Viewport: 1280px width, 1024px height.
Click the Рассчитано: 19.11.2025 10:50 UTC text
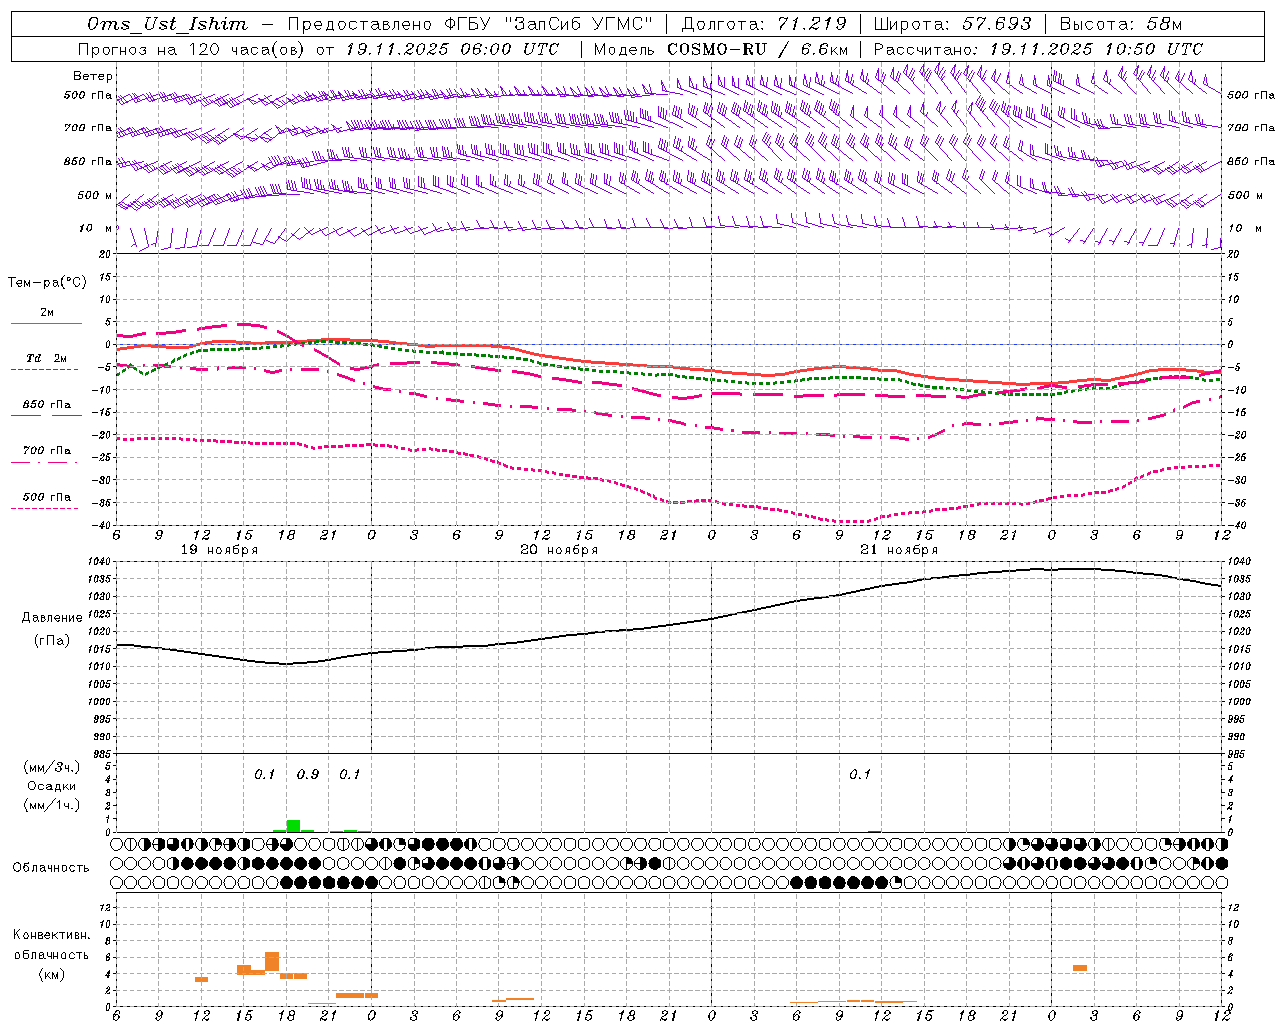(1038, 49)
